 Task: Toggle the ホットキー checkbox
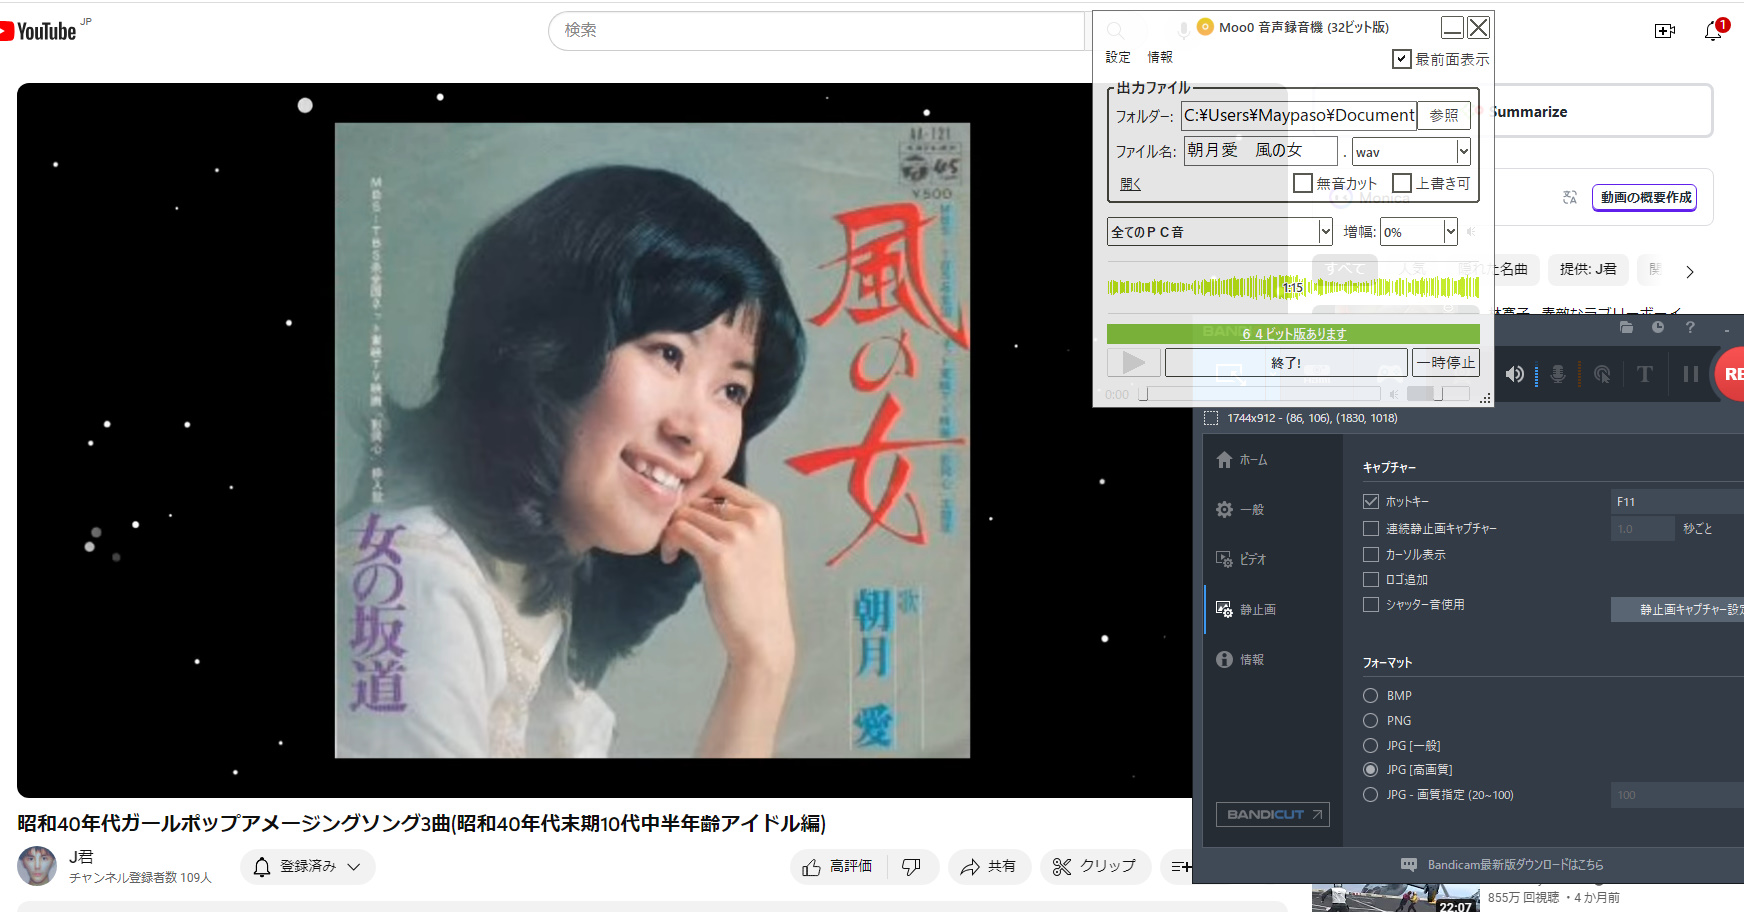coord(1371,502)
